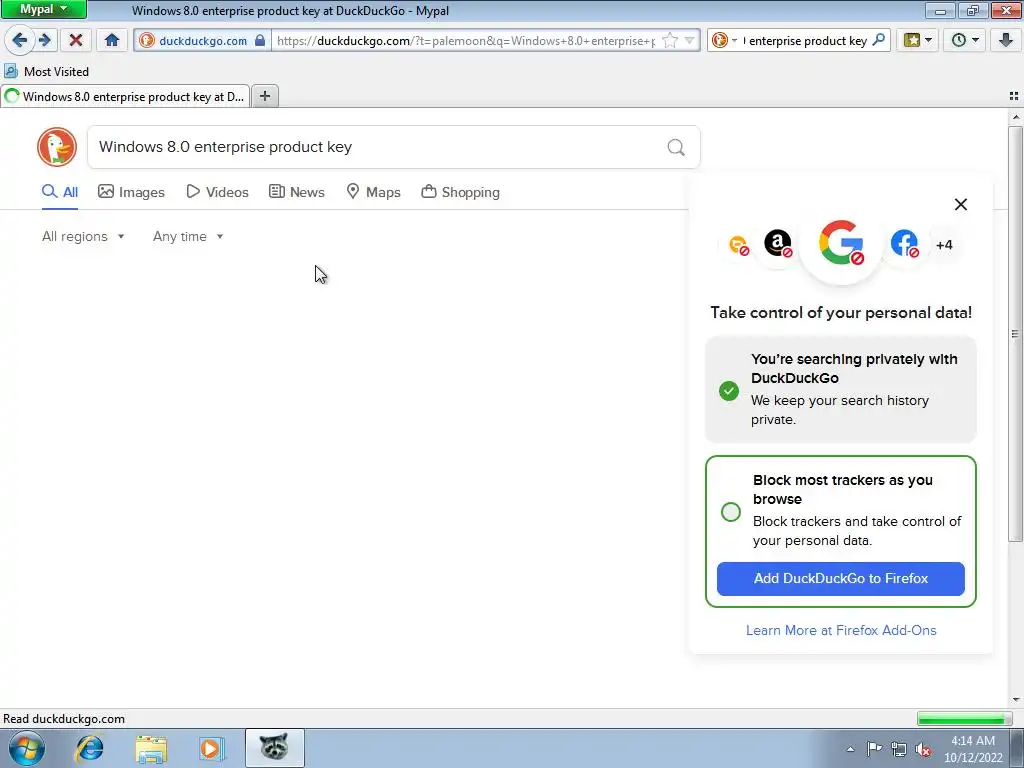1024x768 pixels.
Task: Switch to the Maps results tab
Action: coord(373,192)
